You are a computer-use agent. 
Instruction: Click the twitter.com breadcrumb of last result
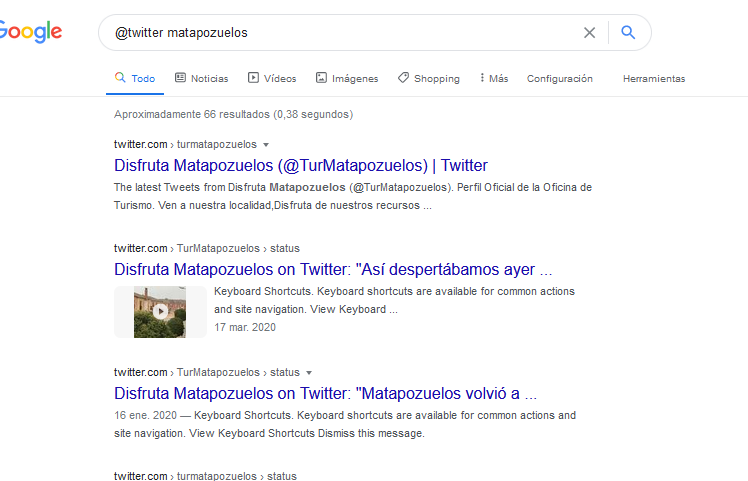(x=140, y=476)
